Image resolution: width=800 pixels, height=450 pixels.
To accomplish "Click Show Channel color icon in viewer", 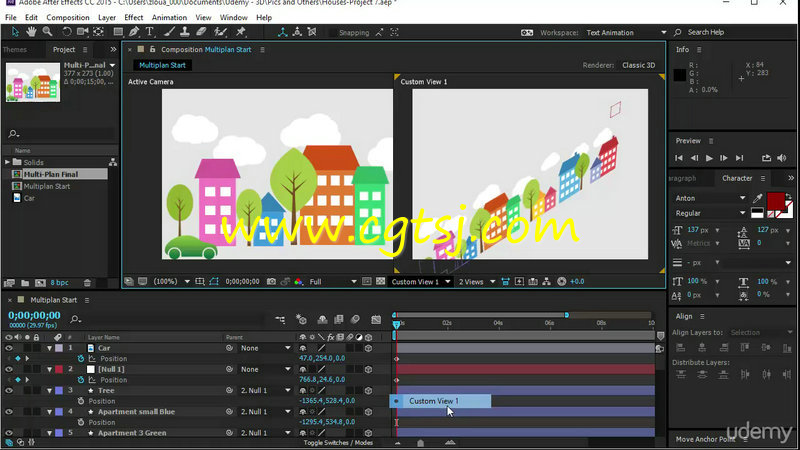I will click(x=299, y=282).
